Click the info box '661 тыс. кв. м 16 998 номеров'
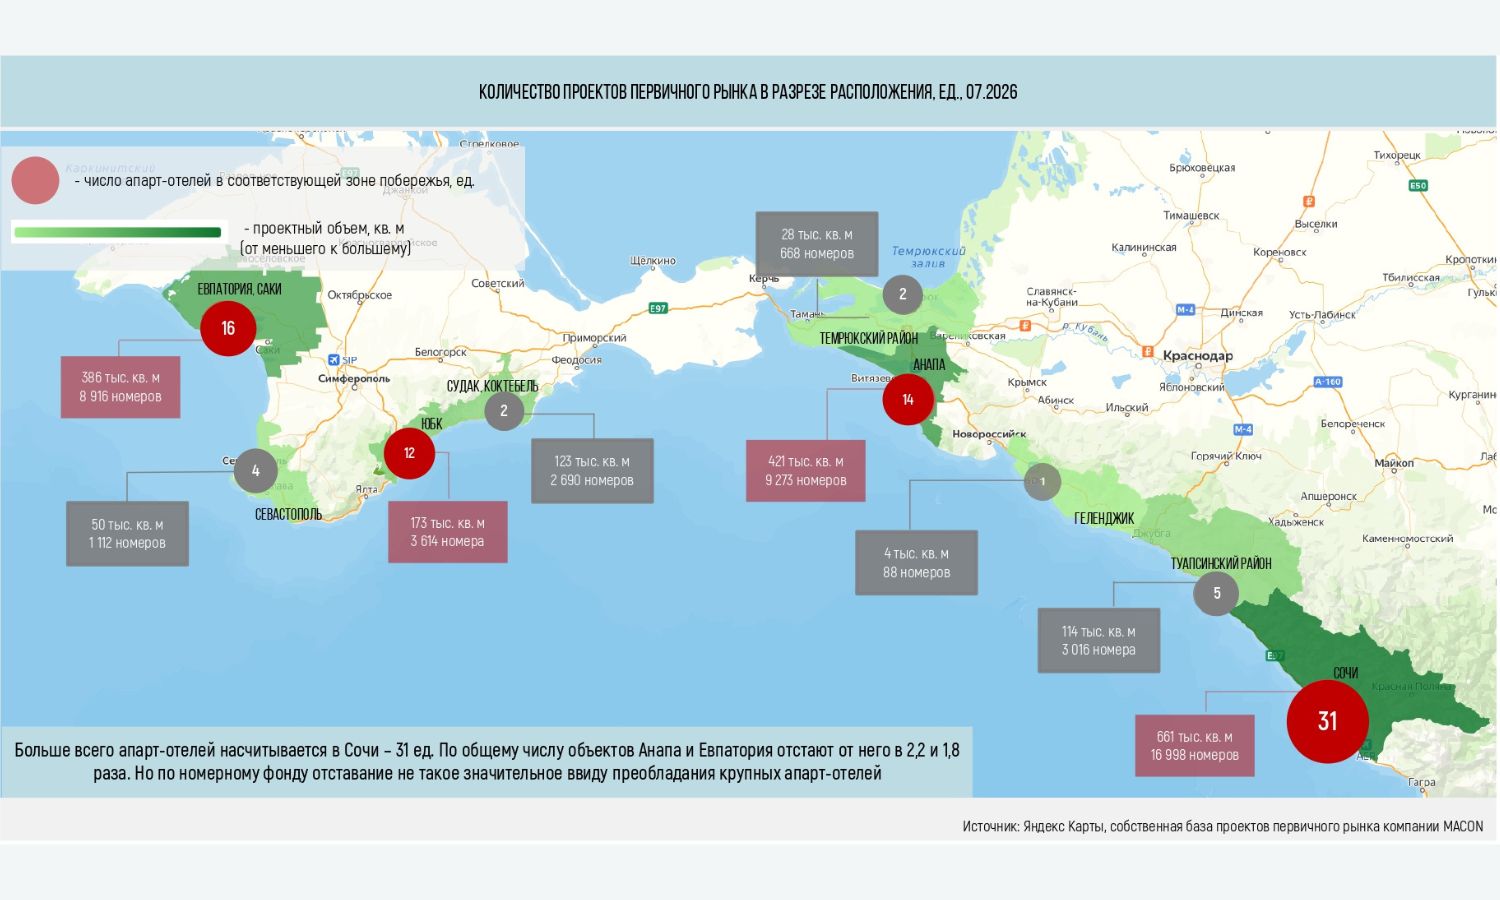Image resolution: width=1500 pixels, height=900 pixels. tap(1195, 746)
